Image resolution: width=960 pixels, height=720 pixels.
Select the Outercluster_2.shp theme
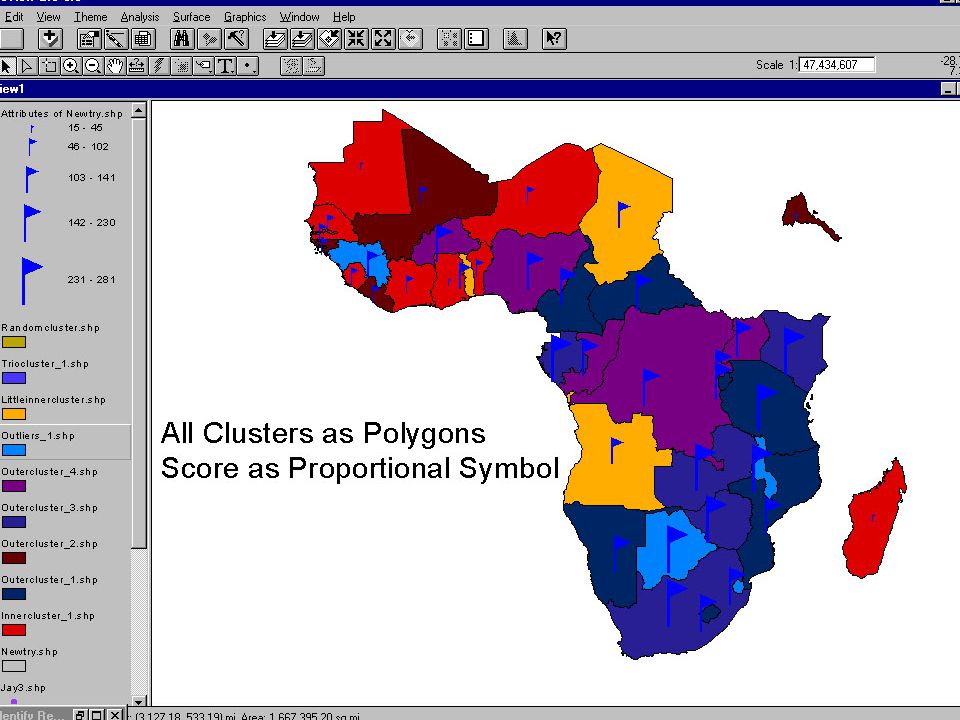click(49, 544)
